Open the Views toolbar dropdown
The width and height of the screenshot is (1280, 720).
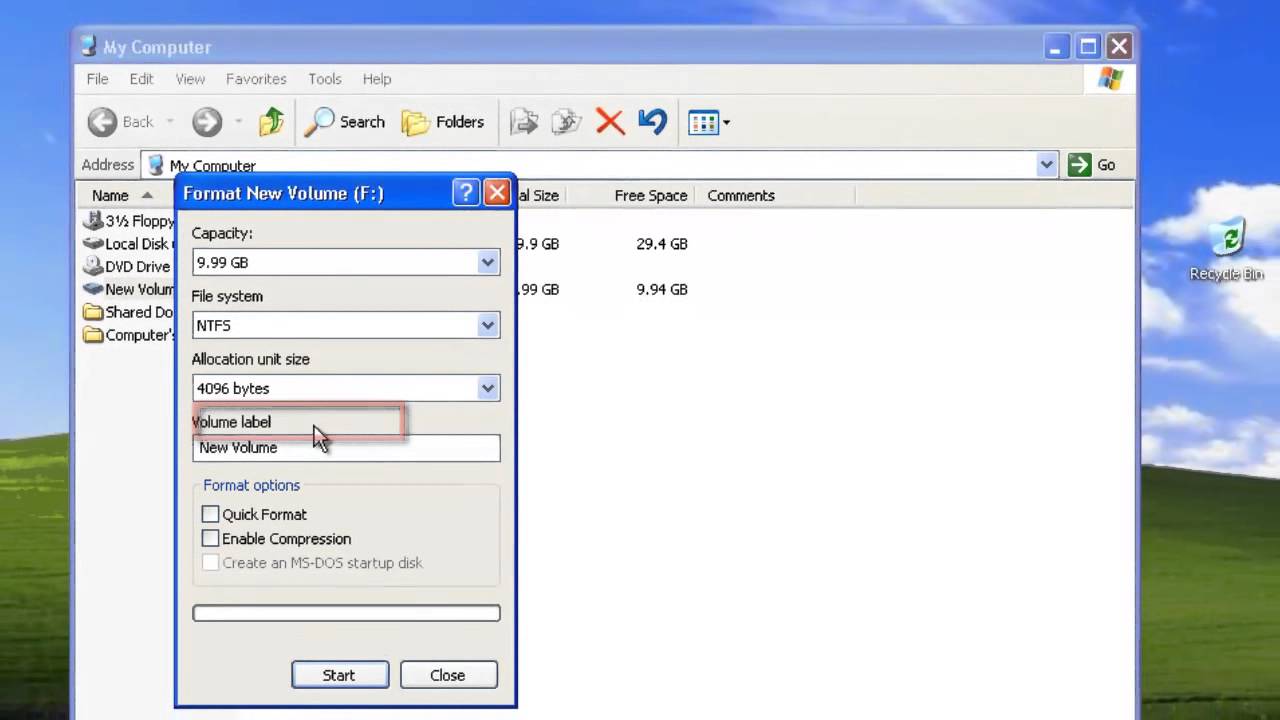709,122
